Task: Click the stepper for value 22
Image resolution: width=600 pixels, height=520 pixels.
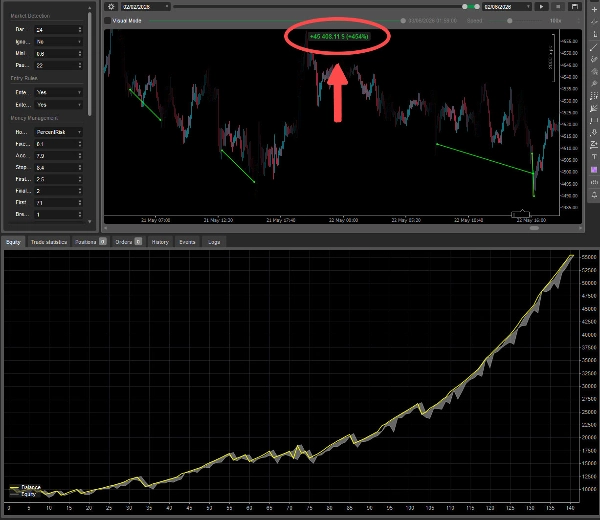Action: click(80, 65)
